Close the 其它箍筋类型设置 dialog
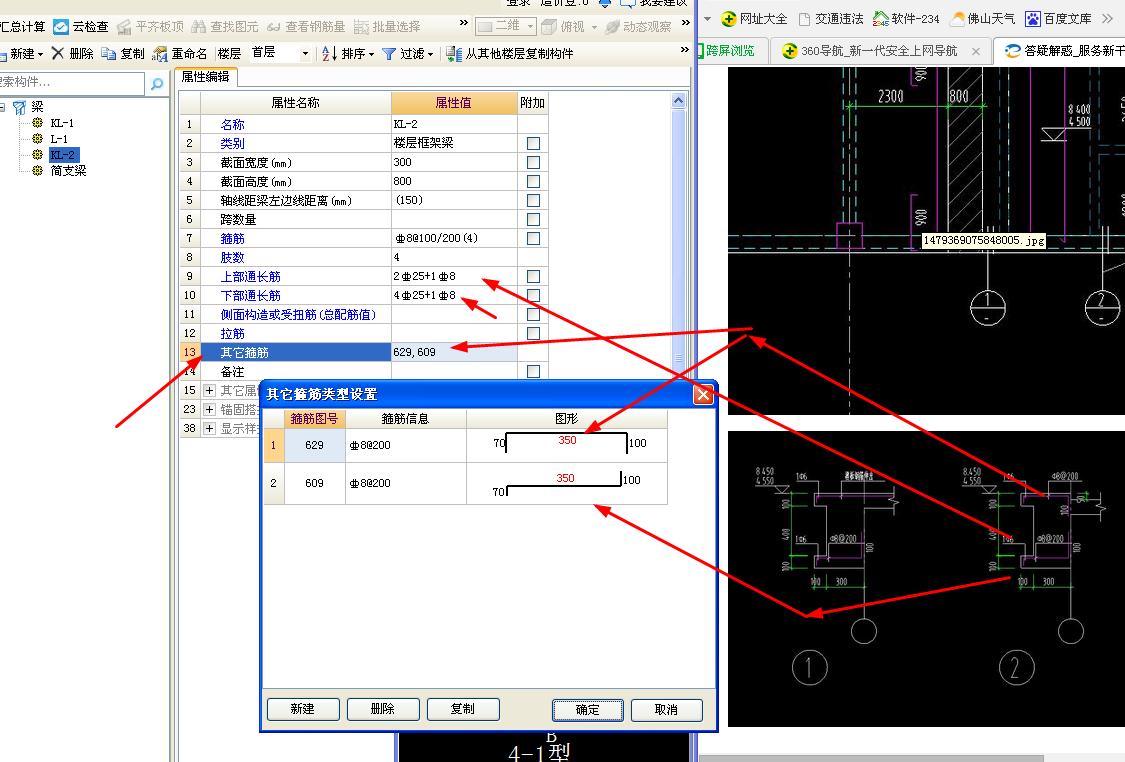Screen dimensions: 1125x762 click(x=703, y=394)
